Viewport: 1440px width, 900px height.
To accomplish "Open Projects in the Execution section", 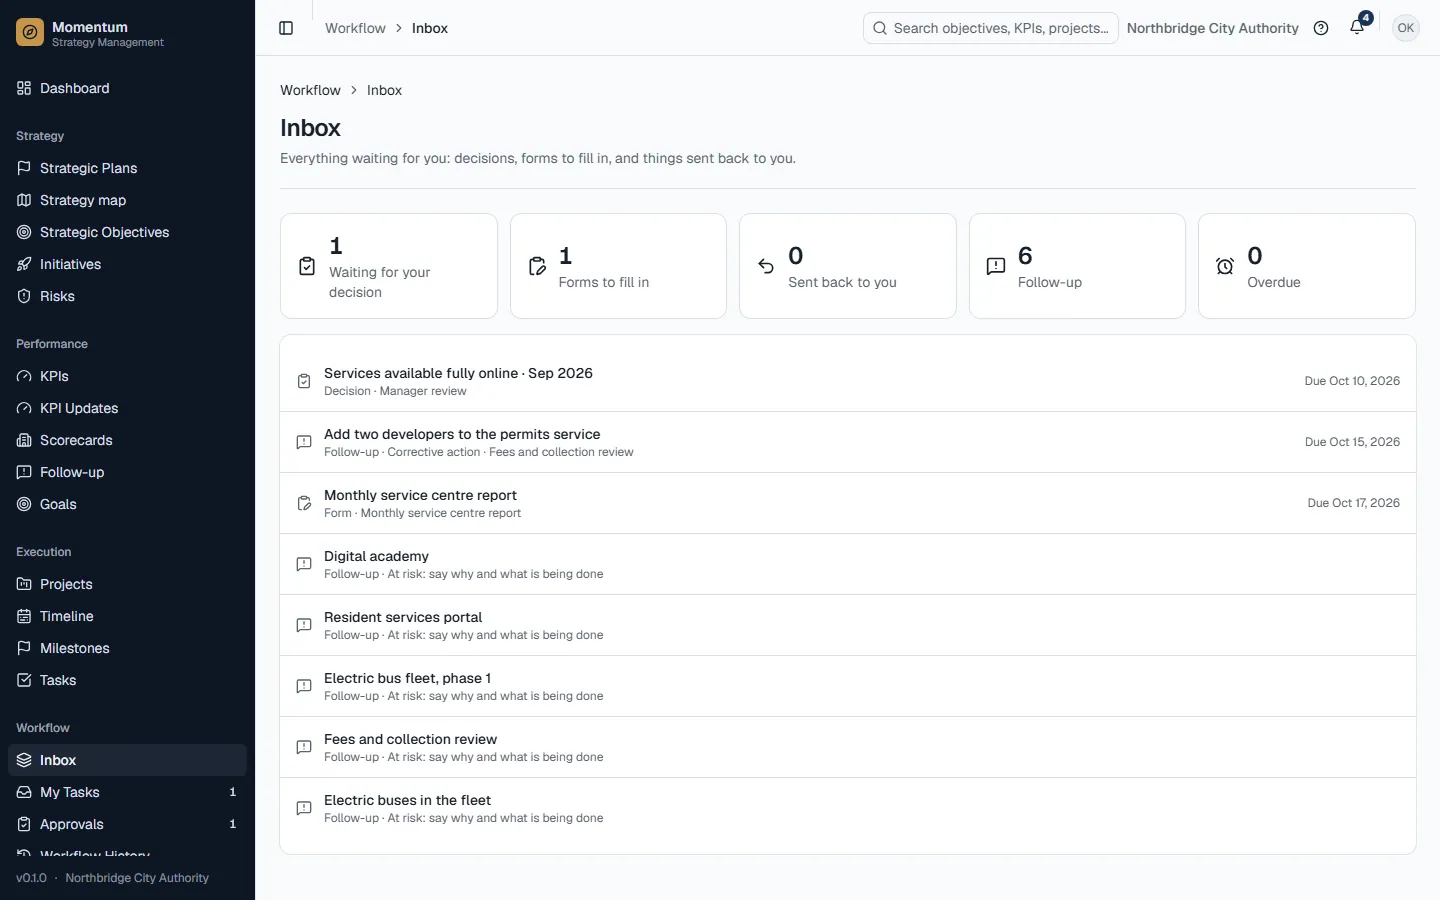I will (127, 584).
